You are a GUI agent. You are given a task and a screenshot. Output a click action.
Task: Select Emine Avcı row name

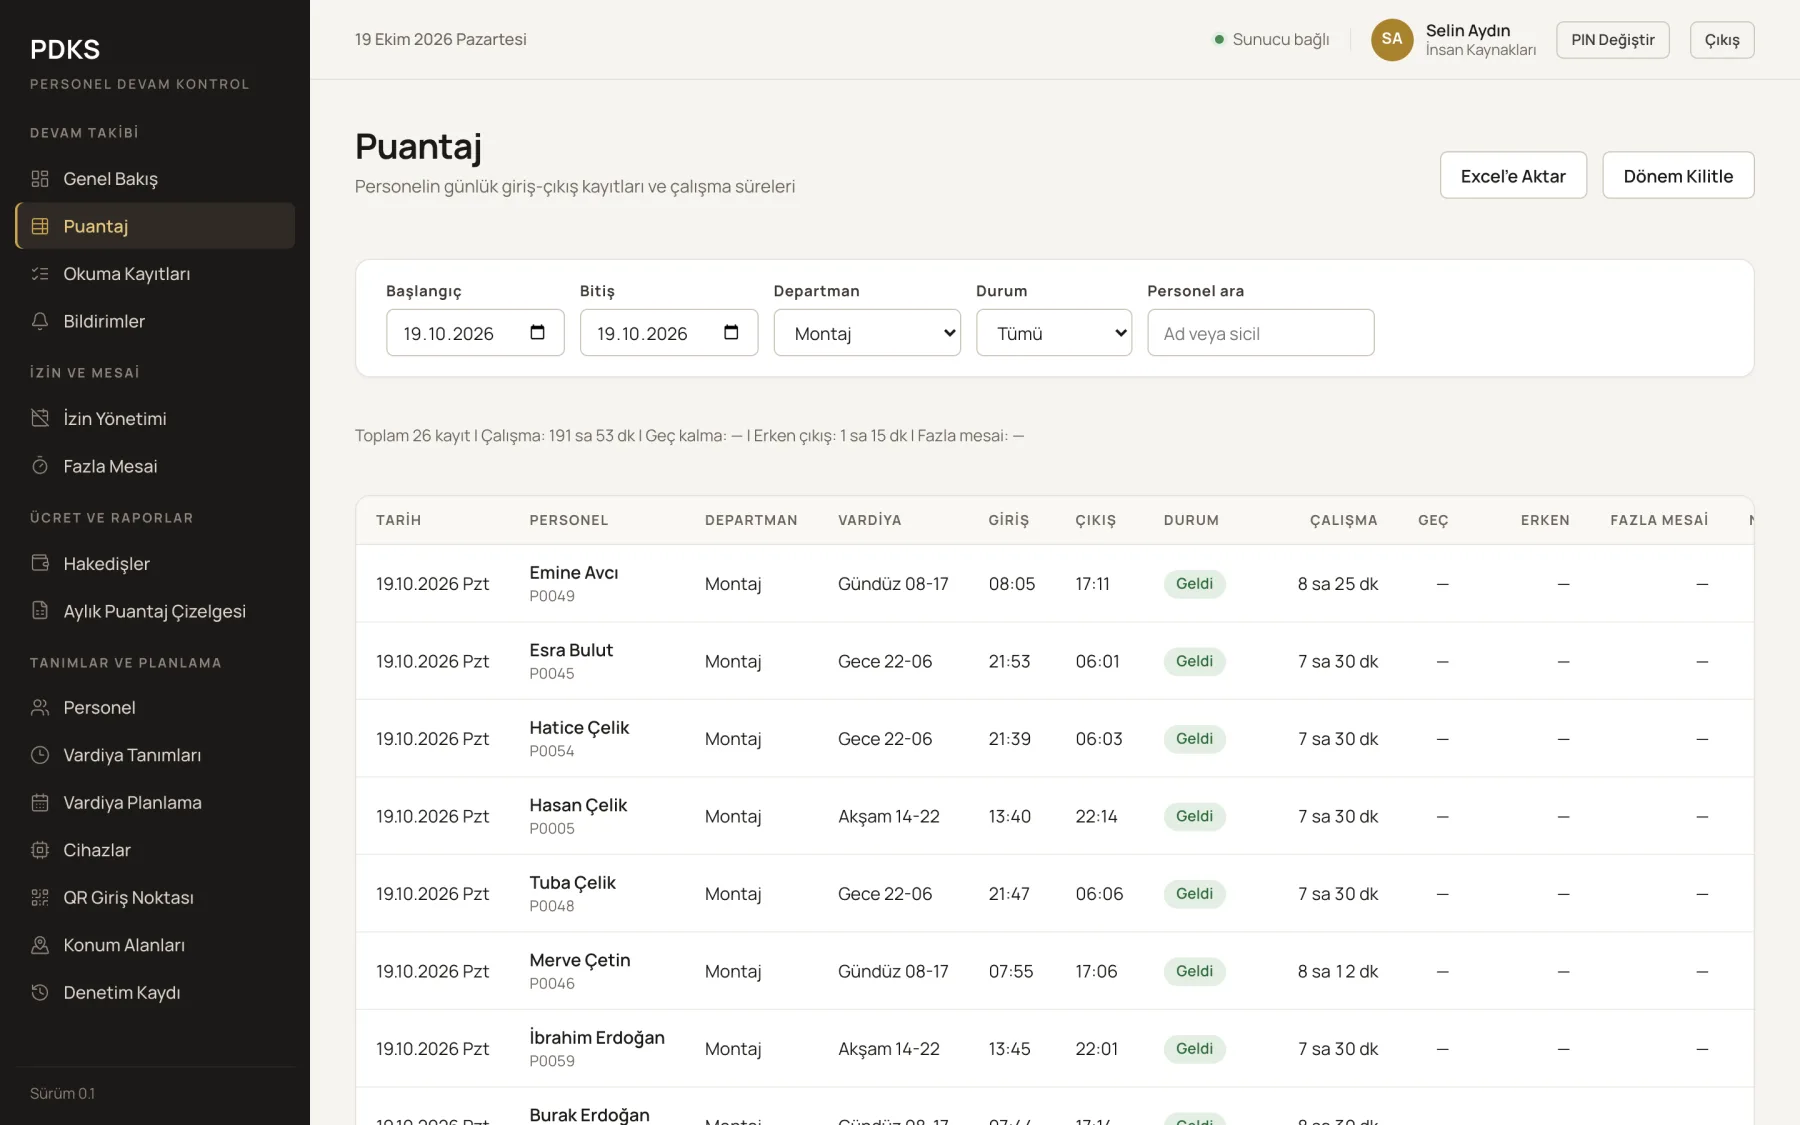[x=574, y=573]
